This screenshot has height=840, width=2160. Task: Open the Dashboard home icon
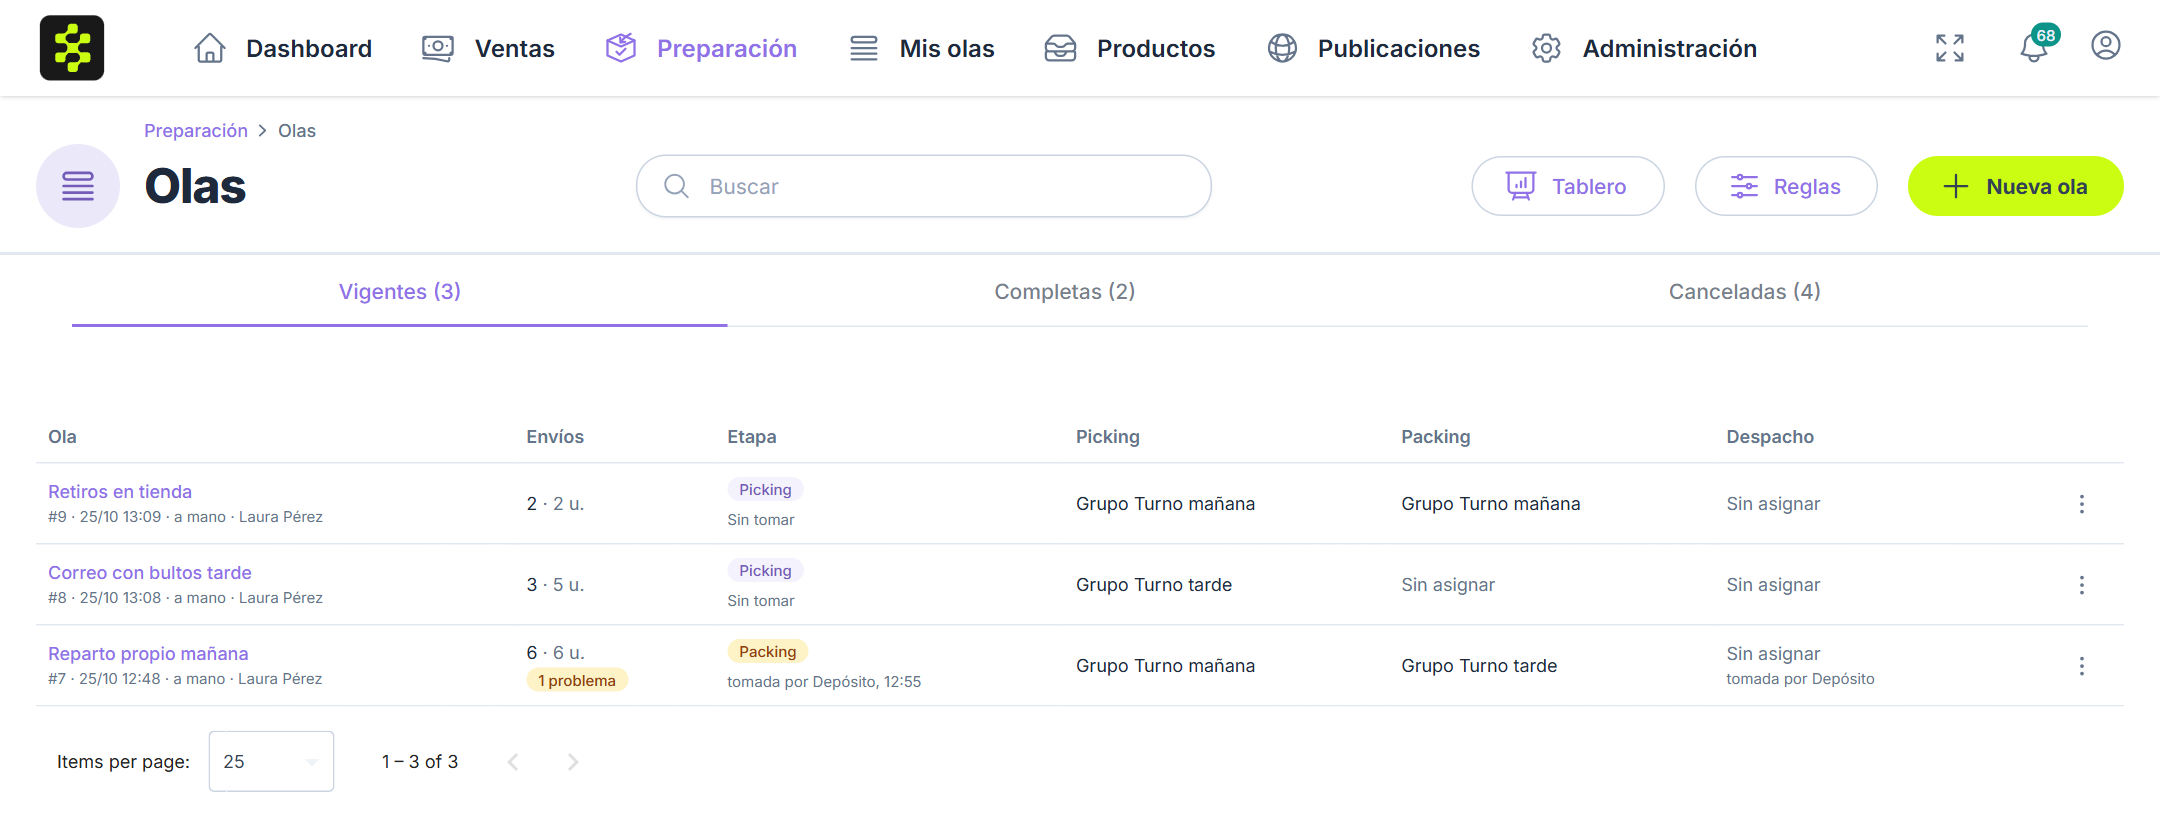[x=210, y=48]
